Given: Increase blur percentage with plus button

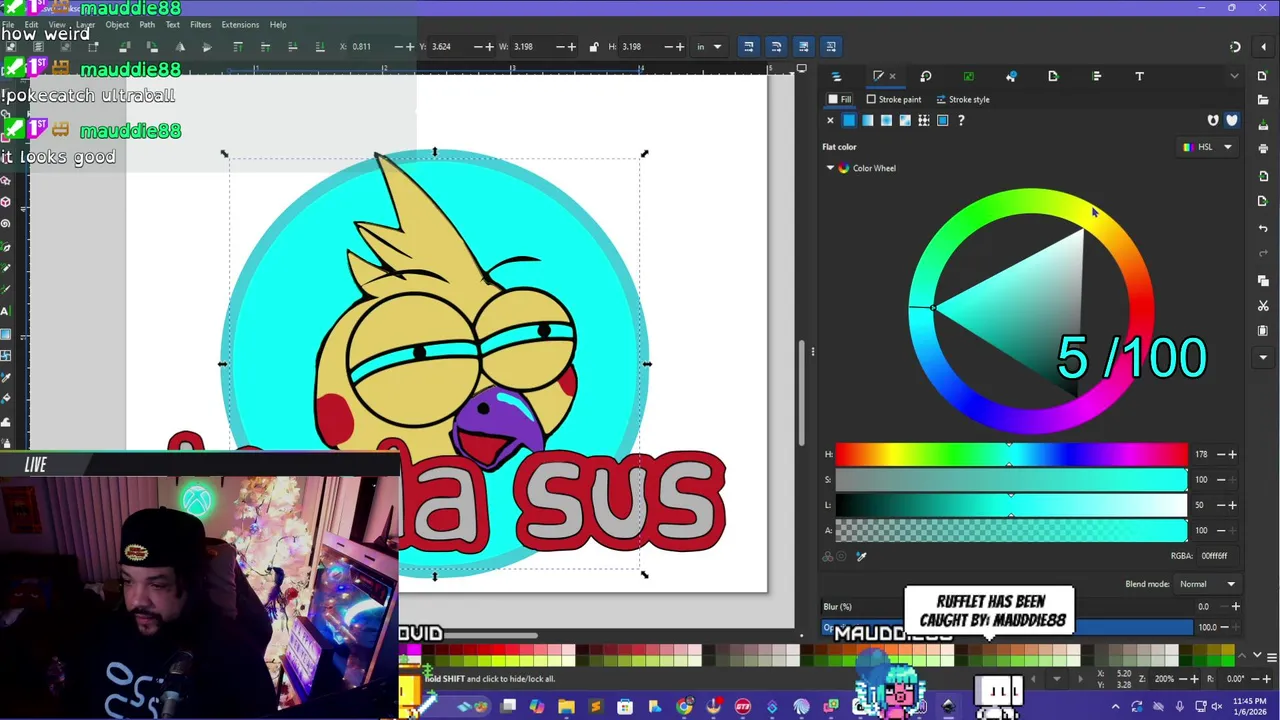Looking at the screenshot, I should tap(1235, 606).
